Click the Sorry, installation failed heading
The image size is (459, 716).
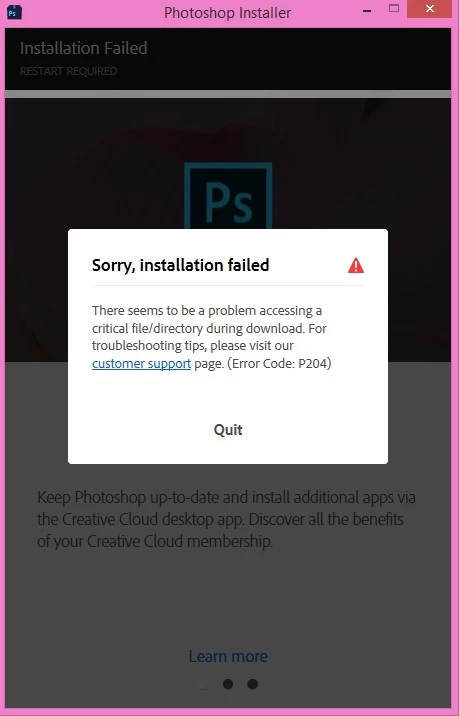click(x=180, y=265)
